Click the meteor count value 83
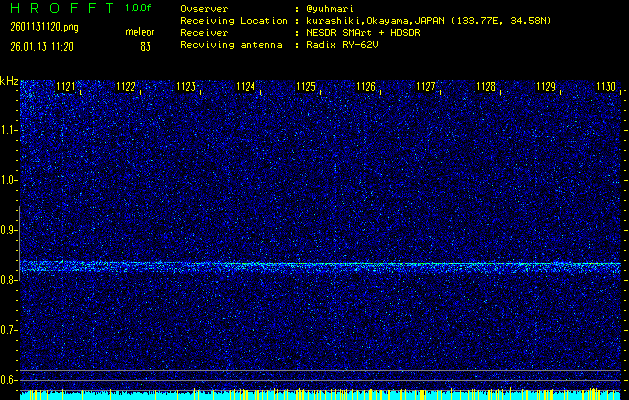Viewport: 629px width, 400px height. coord(146,46)
